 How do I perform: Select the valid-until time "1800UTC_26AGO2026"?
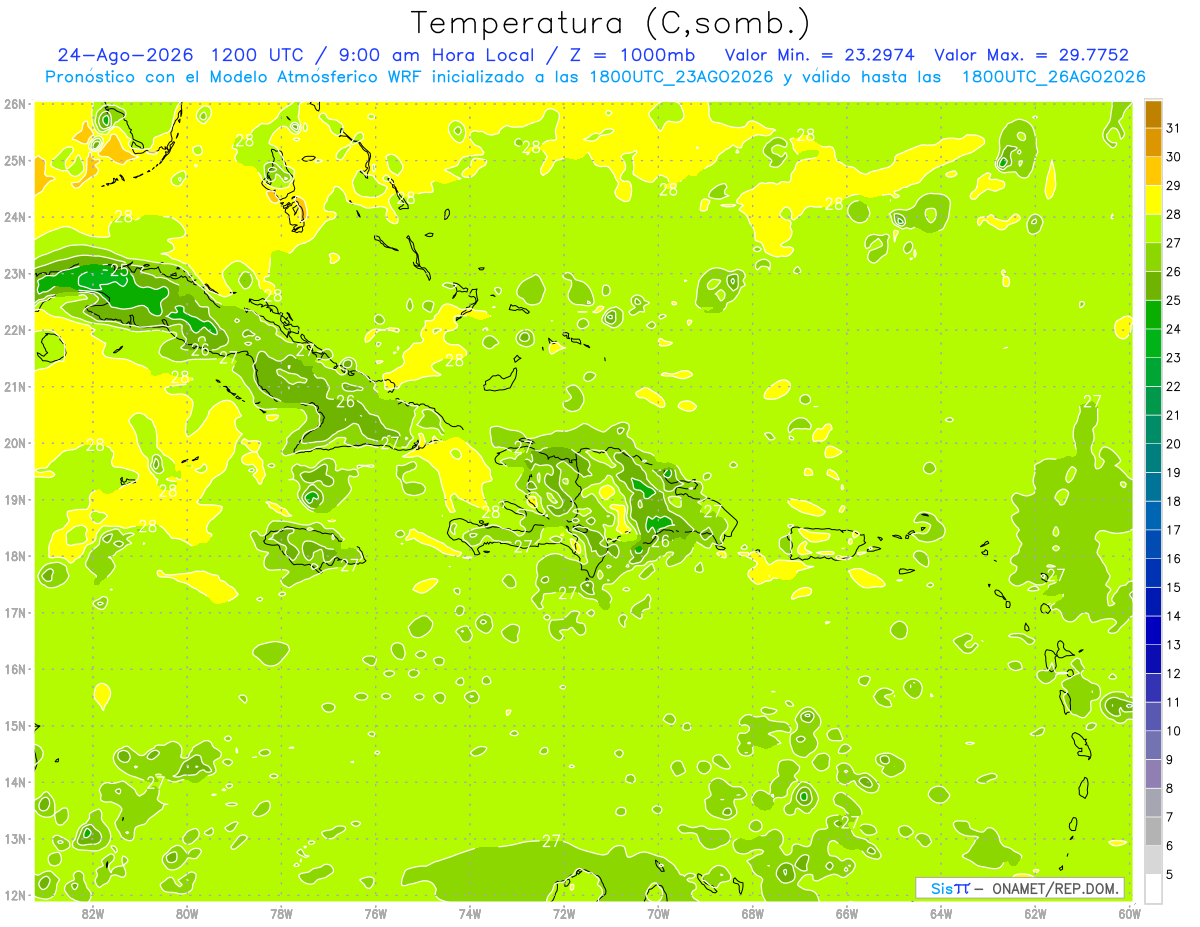pos(1053,77)
